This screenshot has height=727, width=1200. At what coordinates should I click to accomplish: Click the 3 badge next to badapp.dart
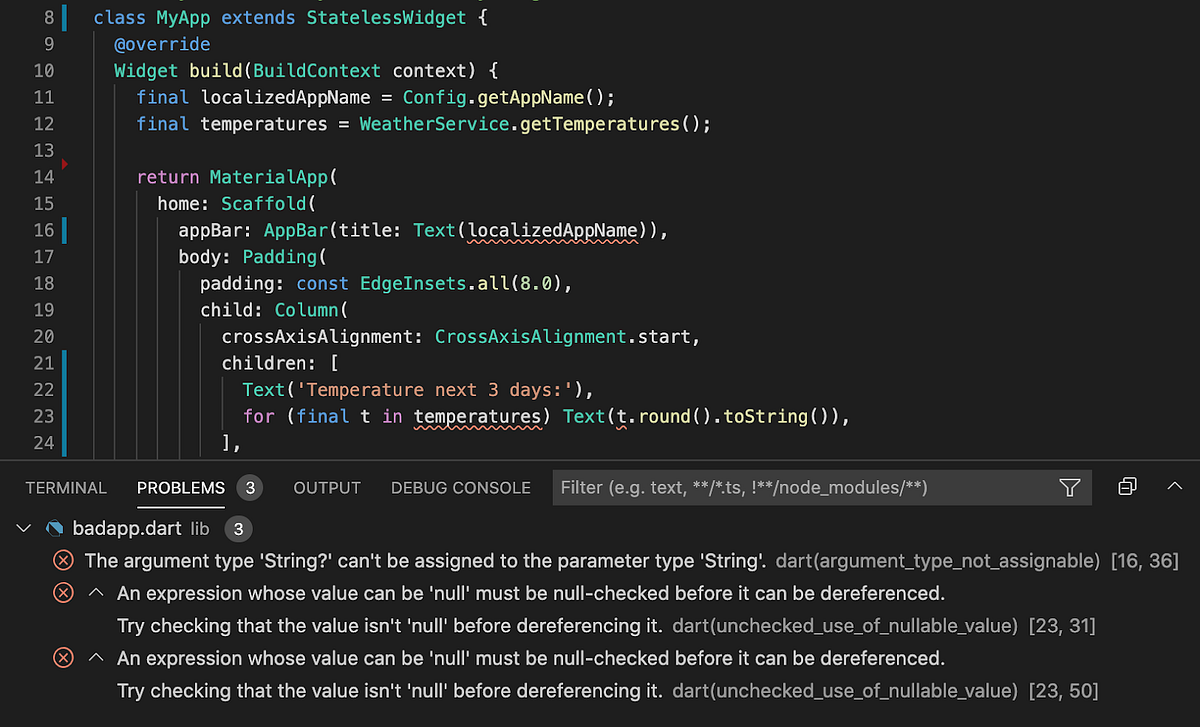coord(236,530)
